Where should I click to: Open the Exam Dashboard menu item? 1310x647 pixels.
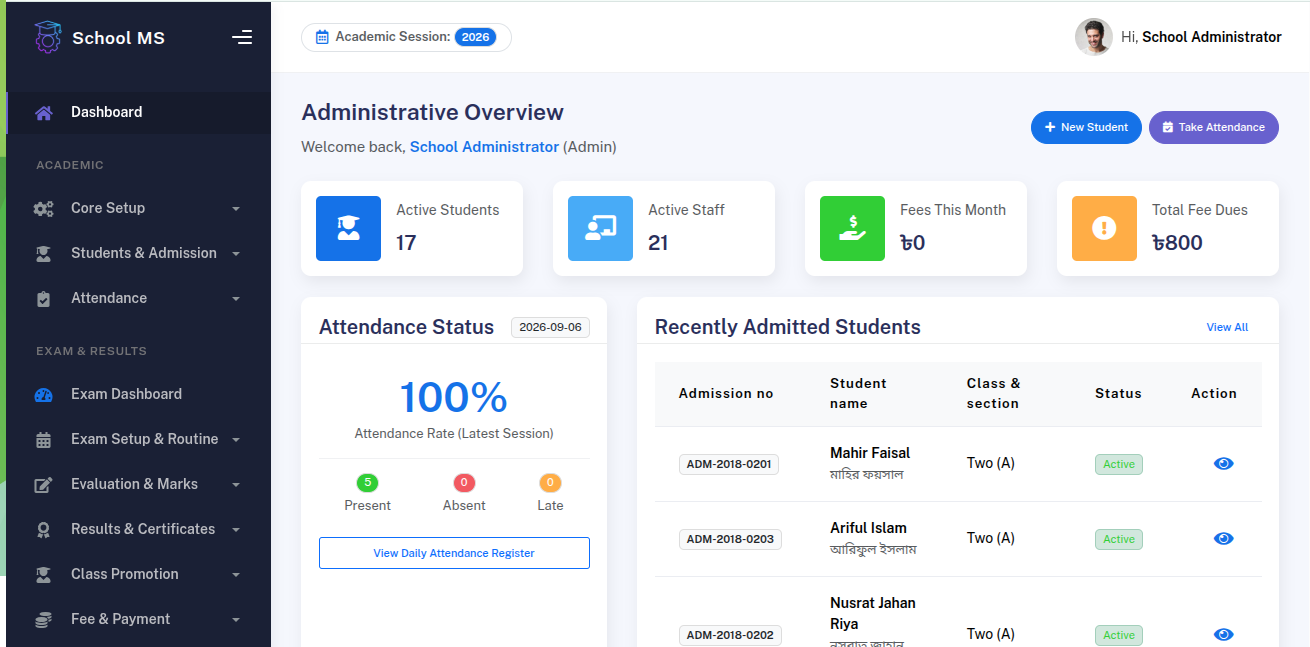click(138, 394)
